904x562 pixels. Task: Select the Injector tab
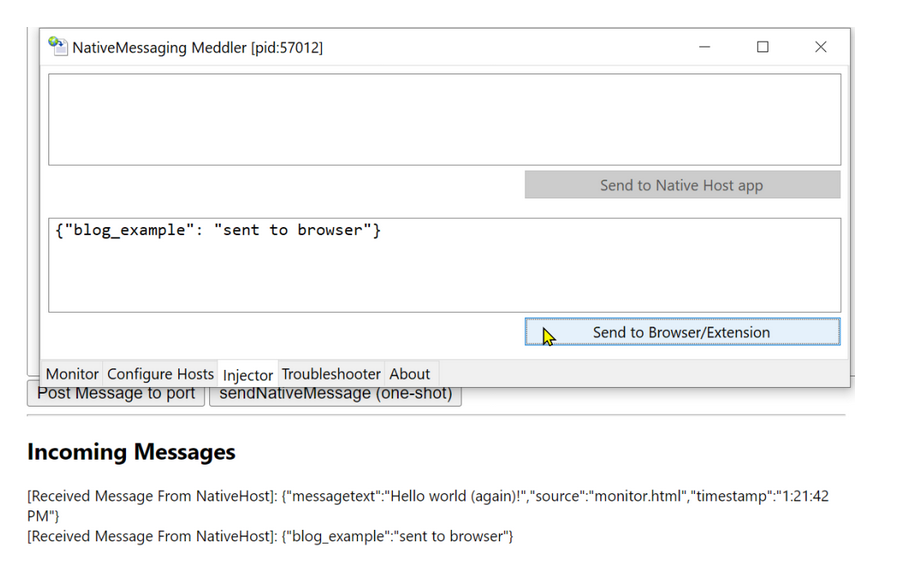point(248,375)
